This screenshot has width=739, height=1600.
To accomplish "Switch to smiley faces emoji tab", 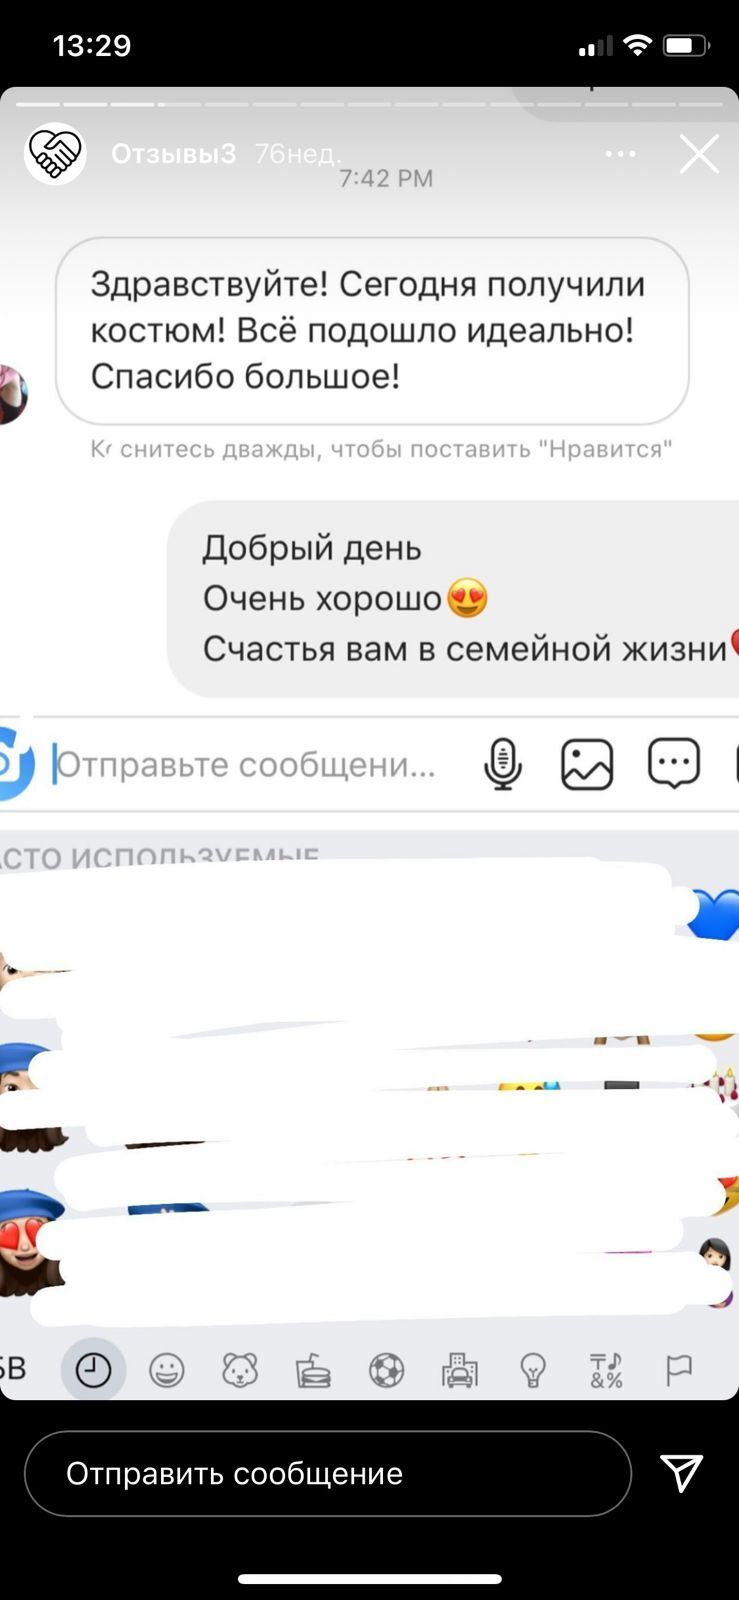I will click(167, 1370).
